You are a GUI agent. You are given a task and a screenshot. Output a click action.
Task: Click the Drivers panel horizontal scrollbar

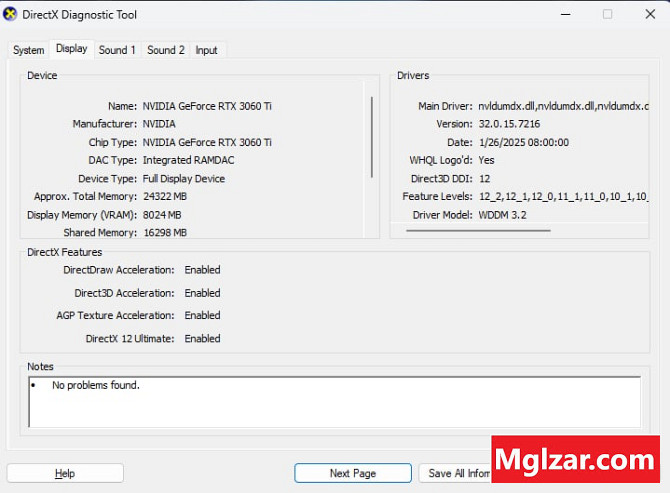478,230
